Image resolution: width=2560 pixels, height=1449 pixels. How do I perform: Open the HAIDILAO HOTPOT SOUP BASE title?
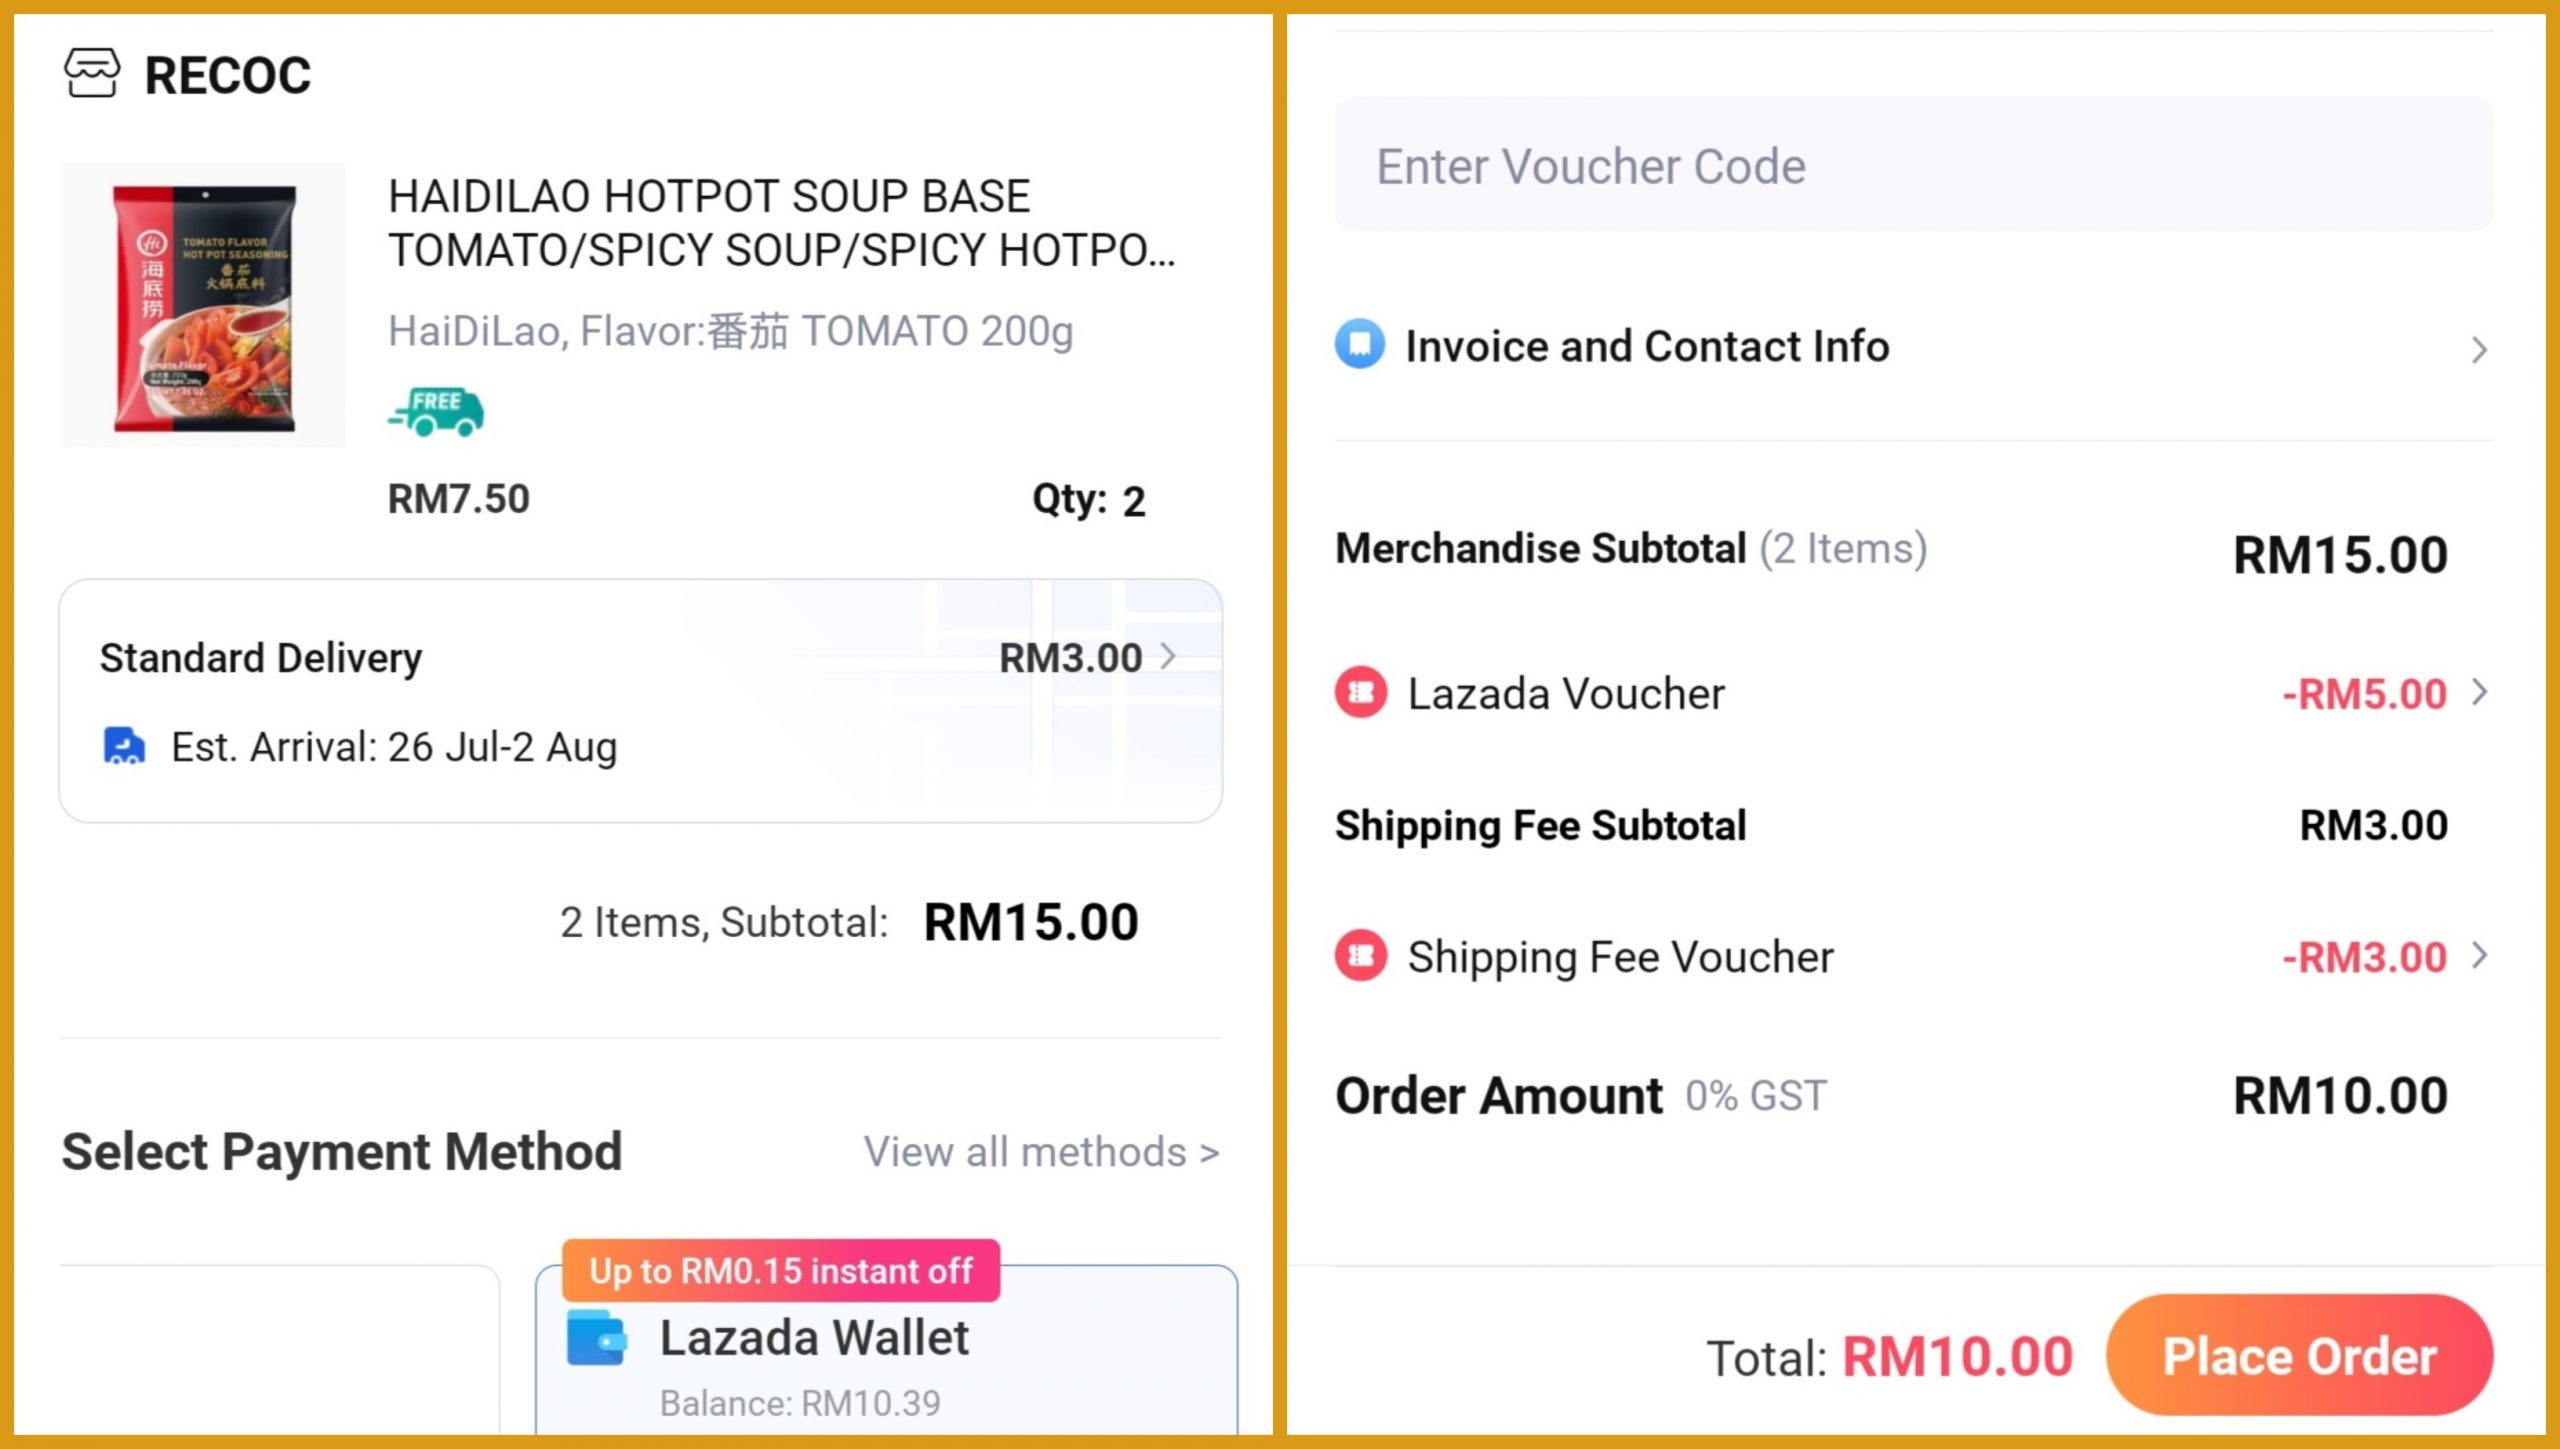pyautogui.click(x=780, y=223)
